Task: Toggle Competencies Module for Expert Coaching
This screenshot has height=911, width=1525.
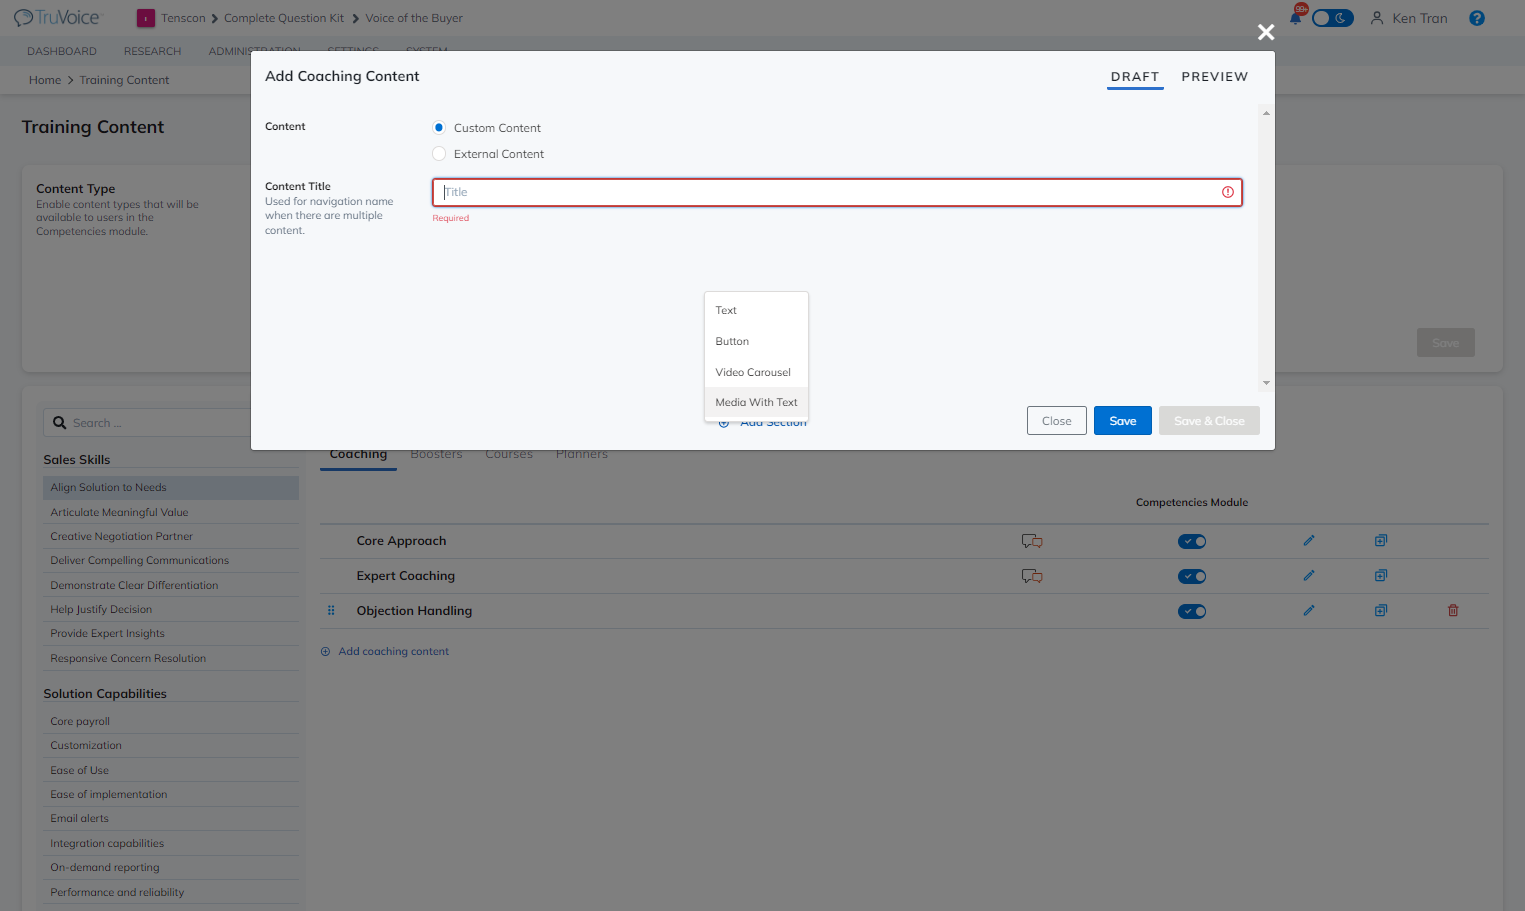Action: (1192, 577)
